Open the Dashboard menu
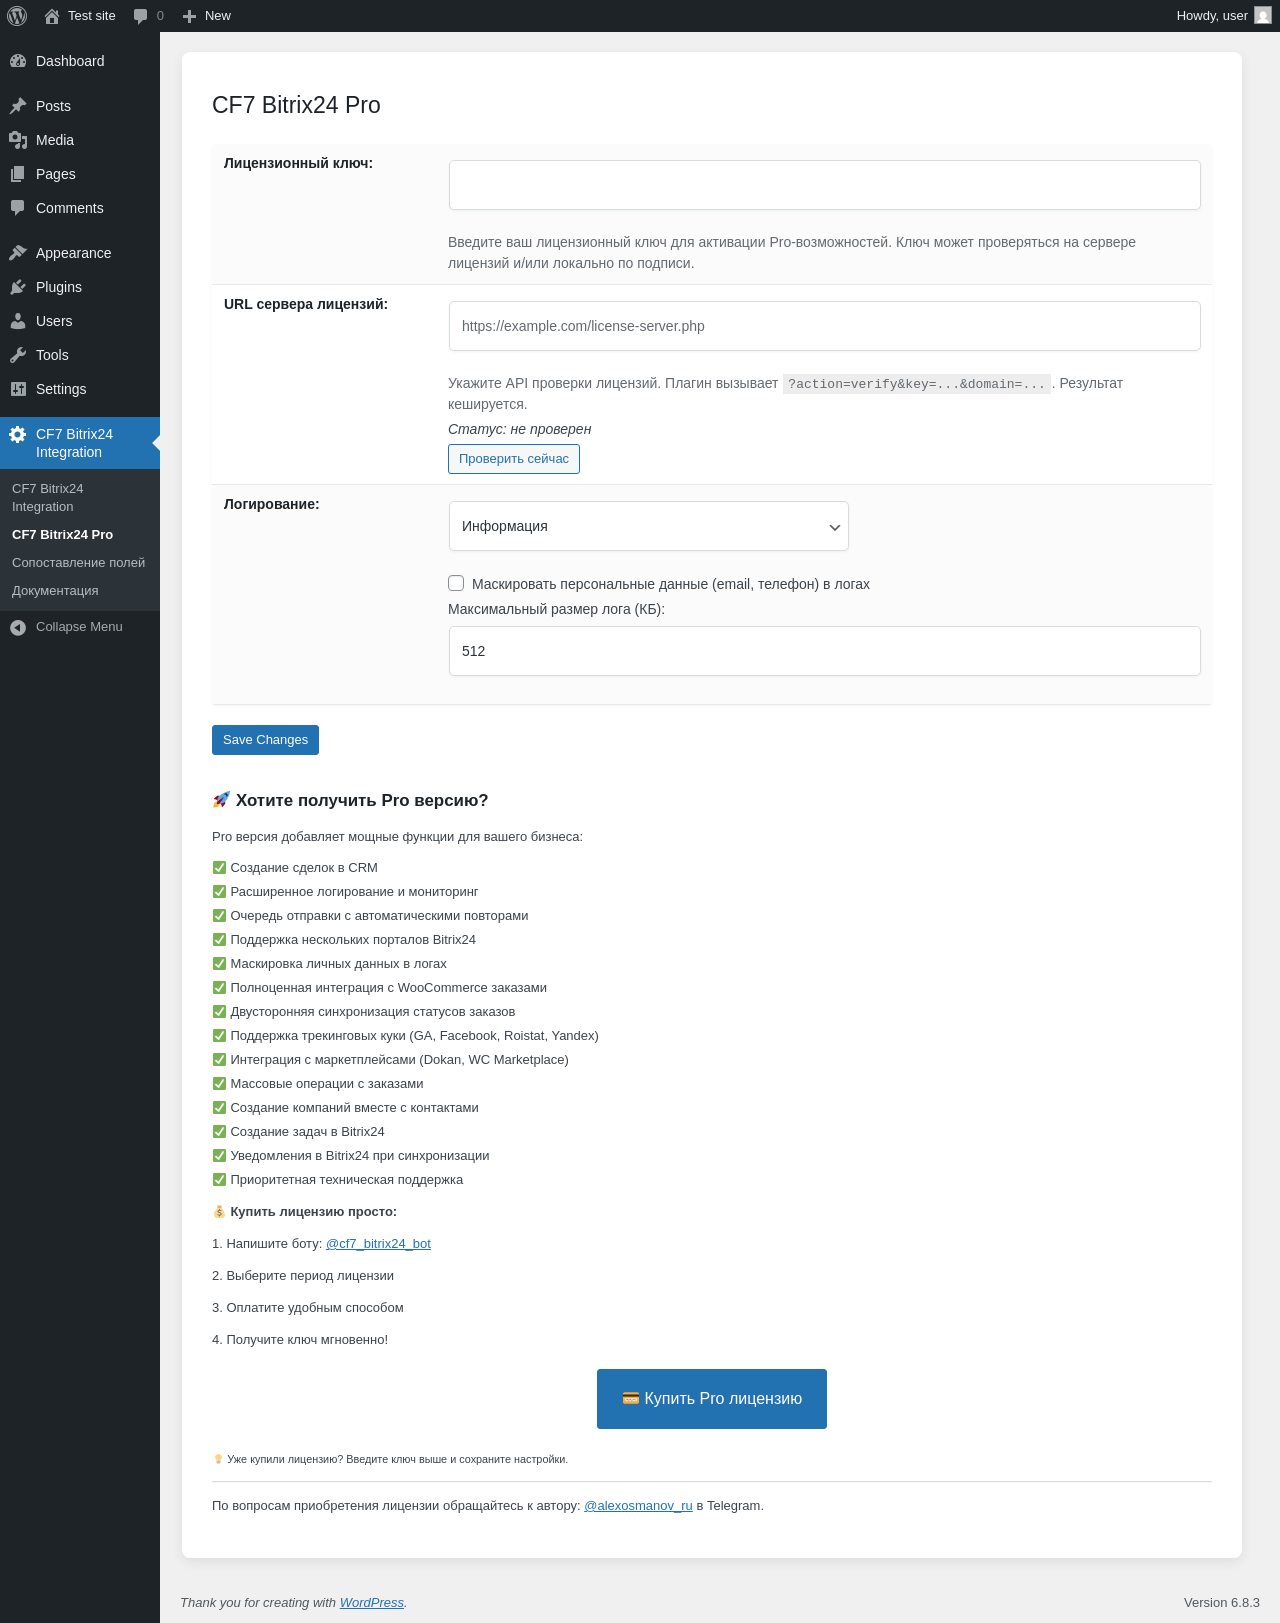The height and width of the screenshot is (1623, 1280). 80,61
